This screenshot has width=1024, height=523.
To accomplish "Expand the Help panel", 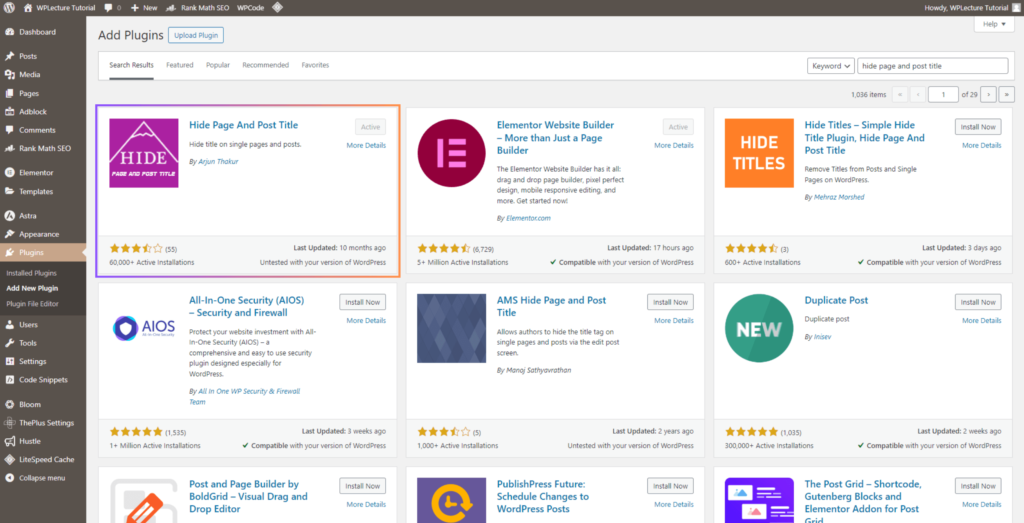I will click(x=994, y=24).
